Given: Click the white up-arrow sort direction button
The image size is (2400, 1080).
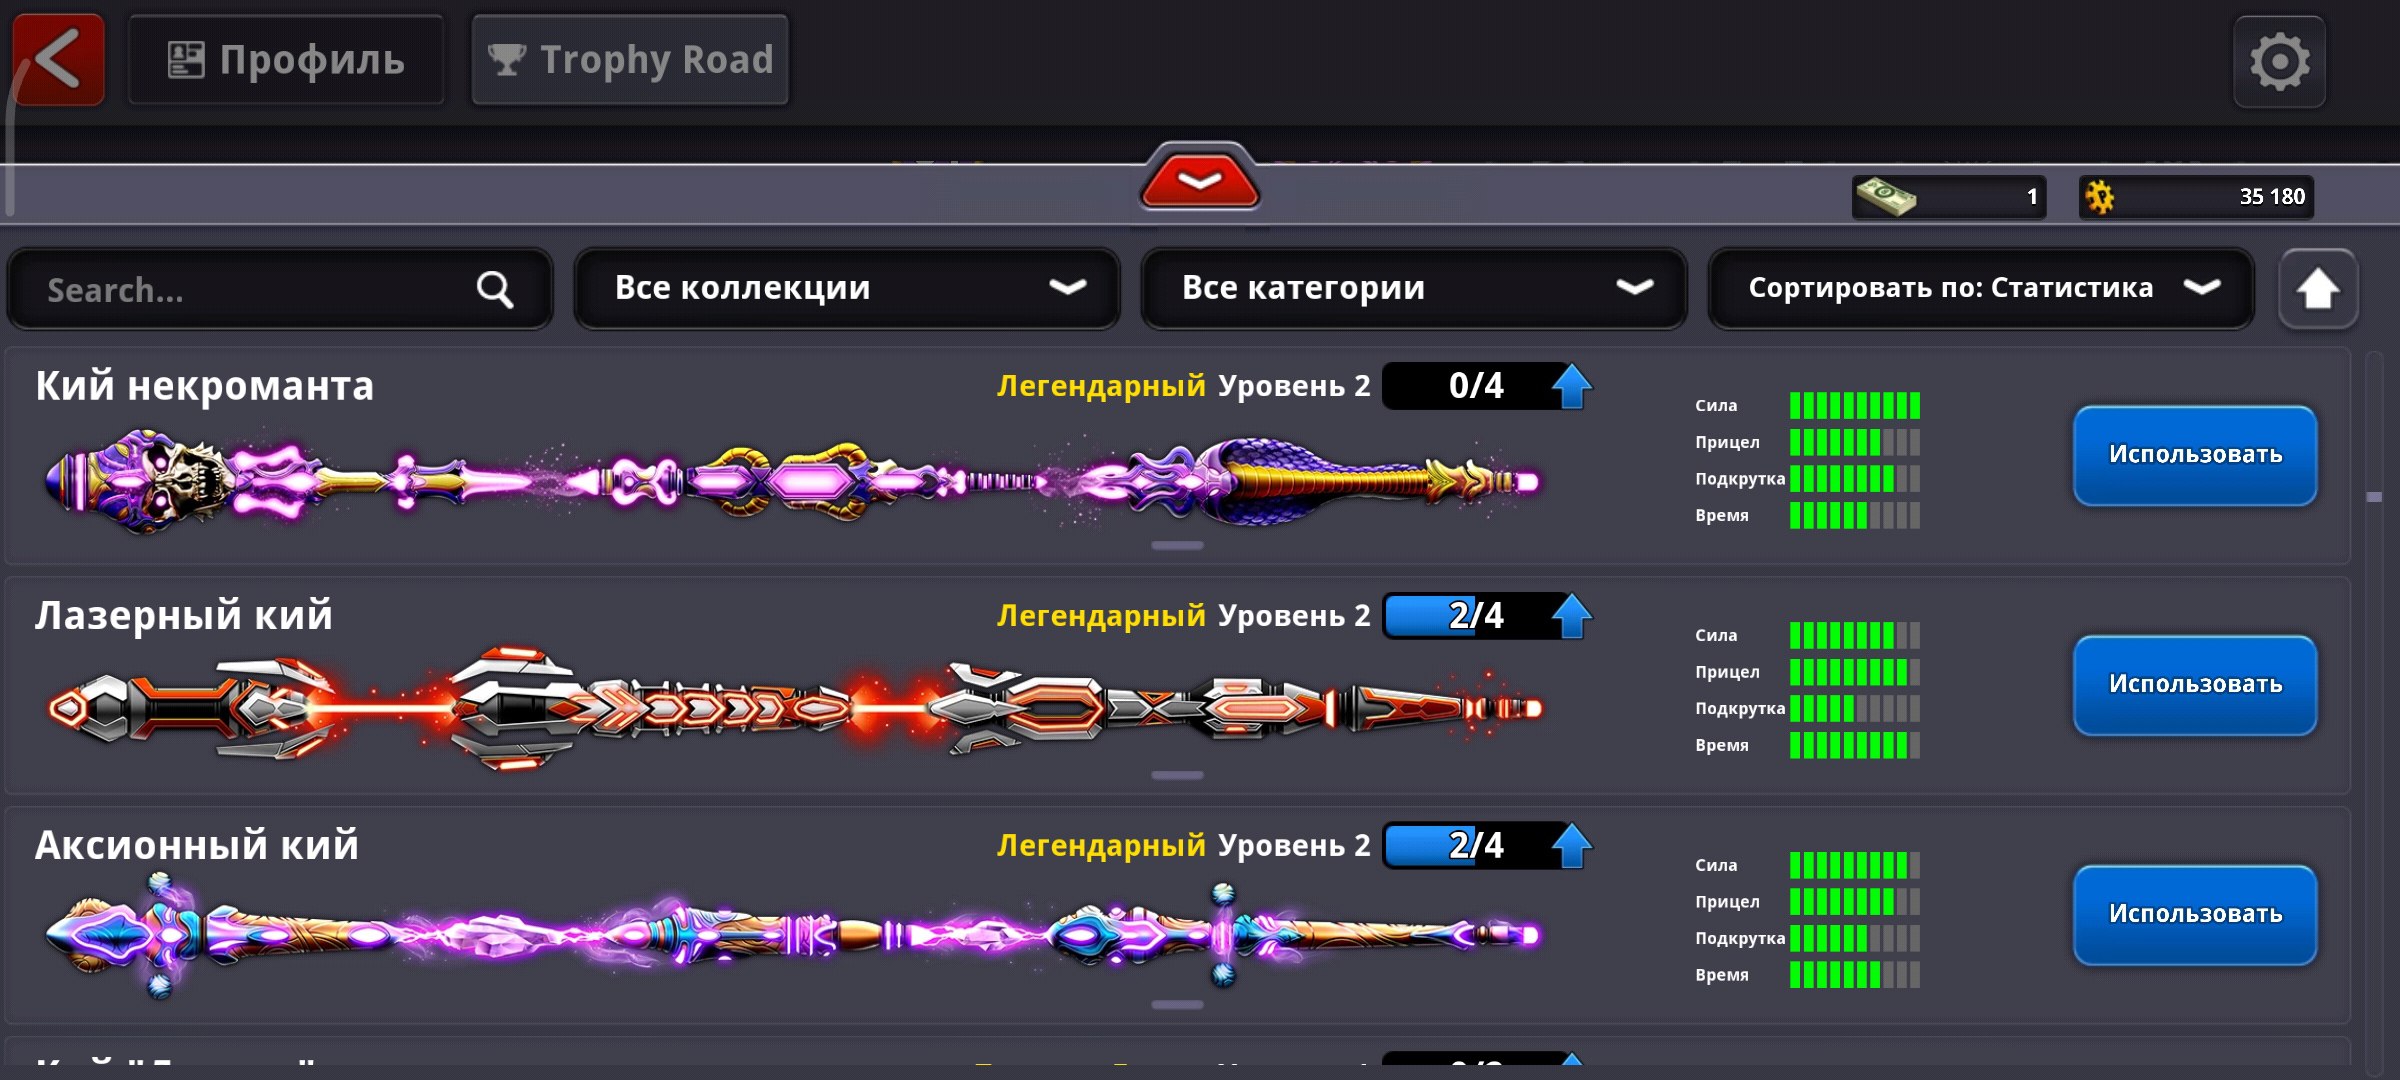Looking at the screenshot, I should tap(2318, 289).
